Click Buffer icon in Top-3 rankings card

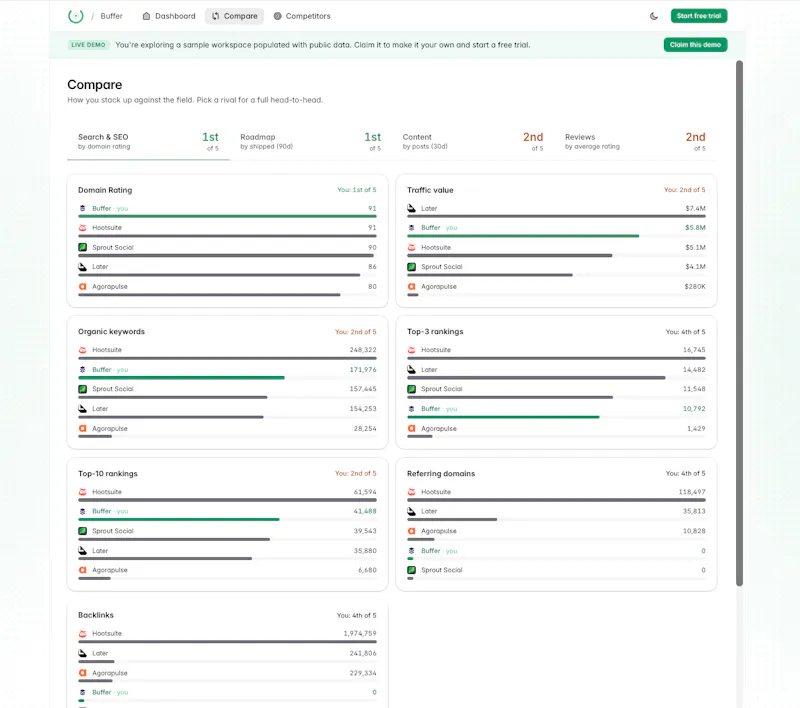[411, 409]
